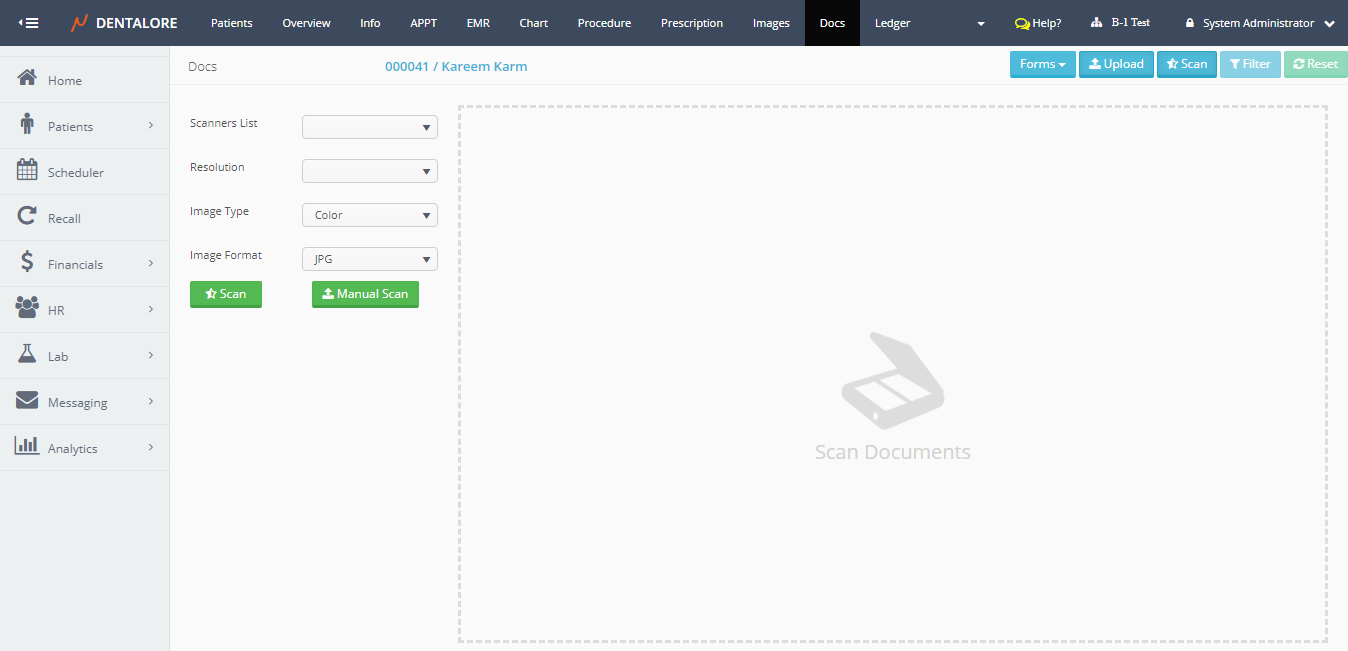1348x651 pixels.
Task: Click the HR people group icon
Action: (27, 309)
